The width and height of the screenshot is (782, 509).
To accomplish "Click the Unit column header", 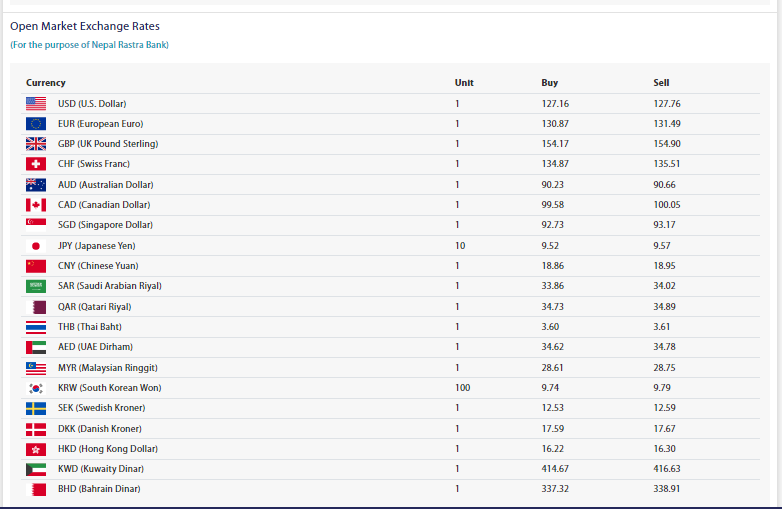I will pos(464,83).
